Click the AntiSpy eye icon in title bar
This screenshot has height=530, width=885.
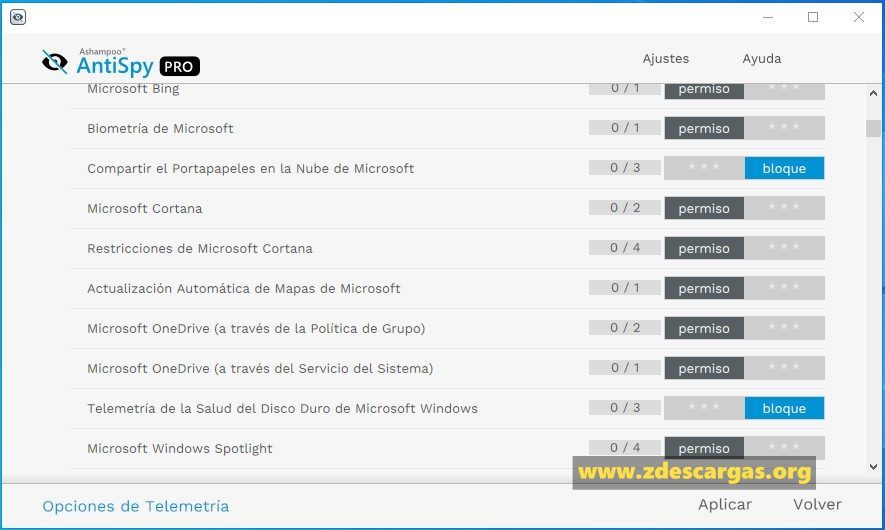pos(18,17)
